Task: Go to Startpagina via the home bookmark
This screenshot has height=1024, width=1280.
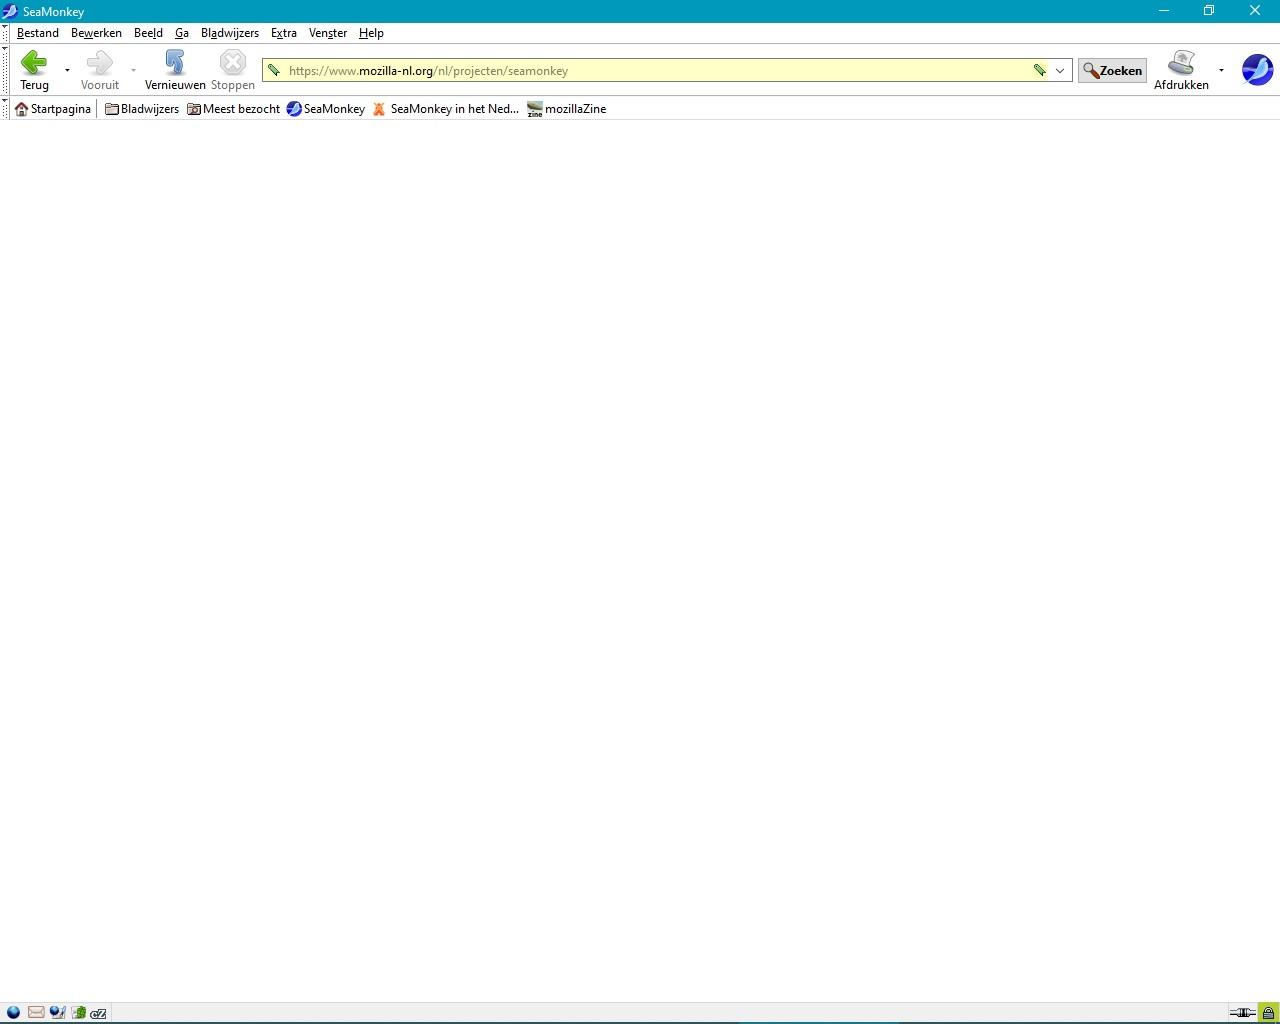Action: coord(52,109)
